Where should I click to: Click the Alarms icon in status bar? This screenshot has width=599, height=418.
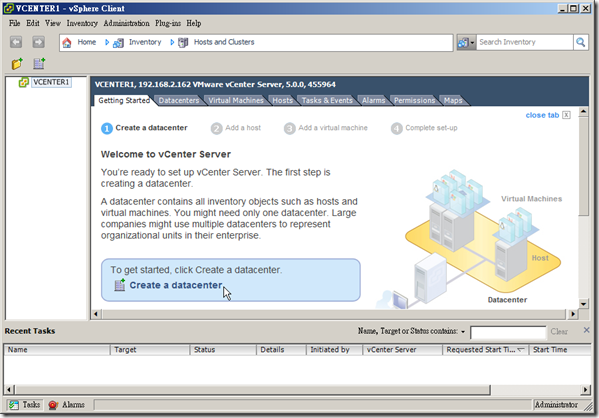coord(53,405)
